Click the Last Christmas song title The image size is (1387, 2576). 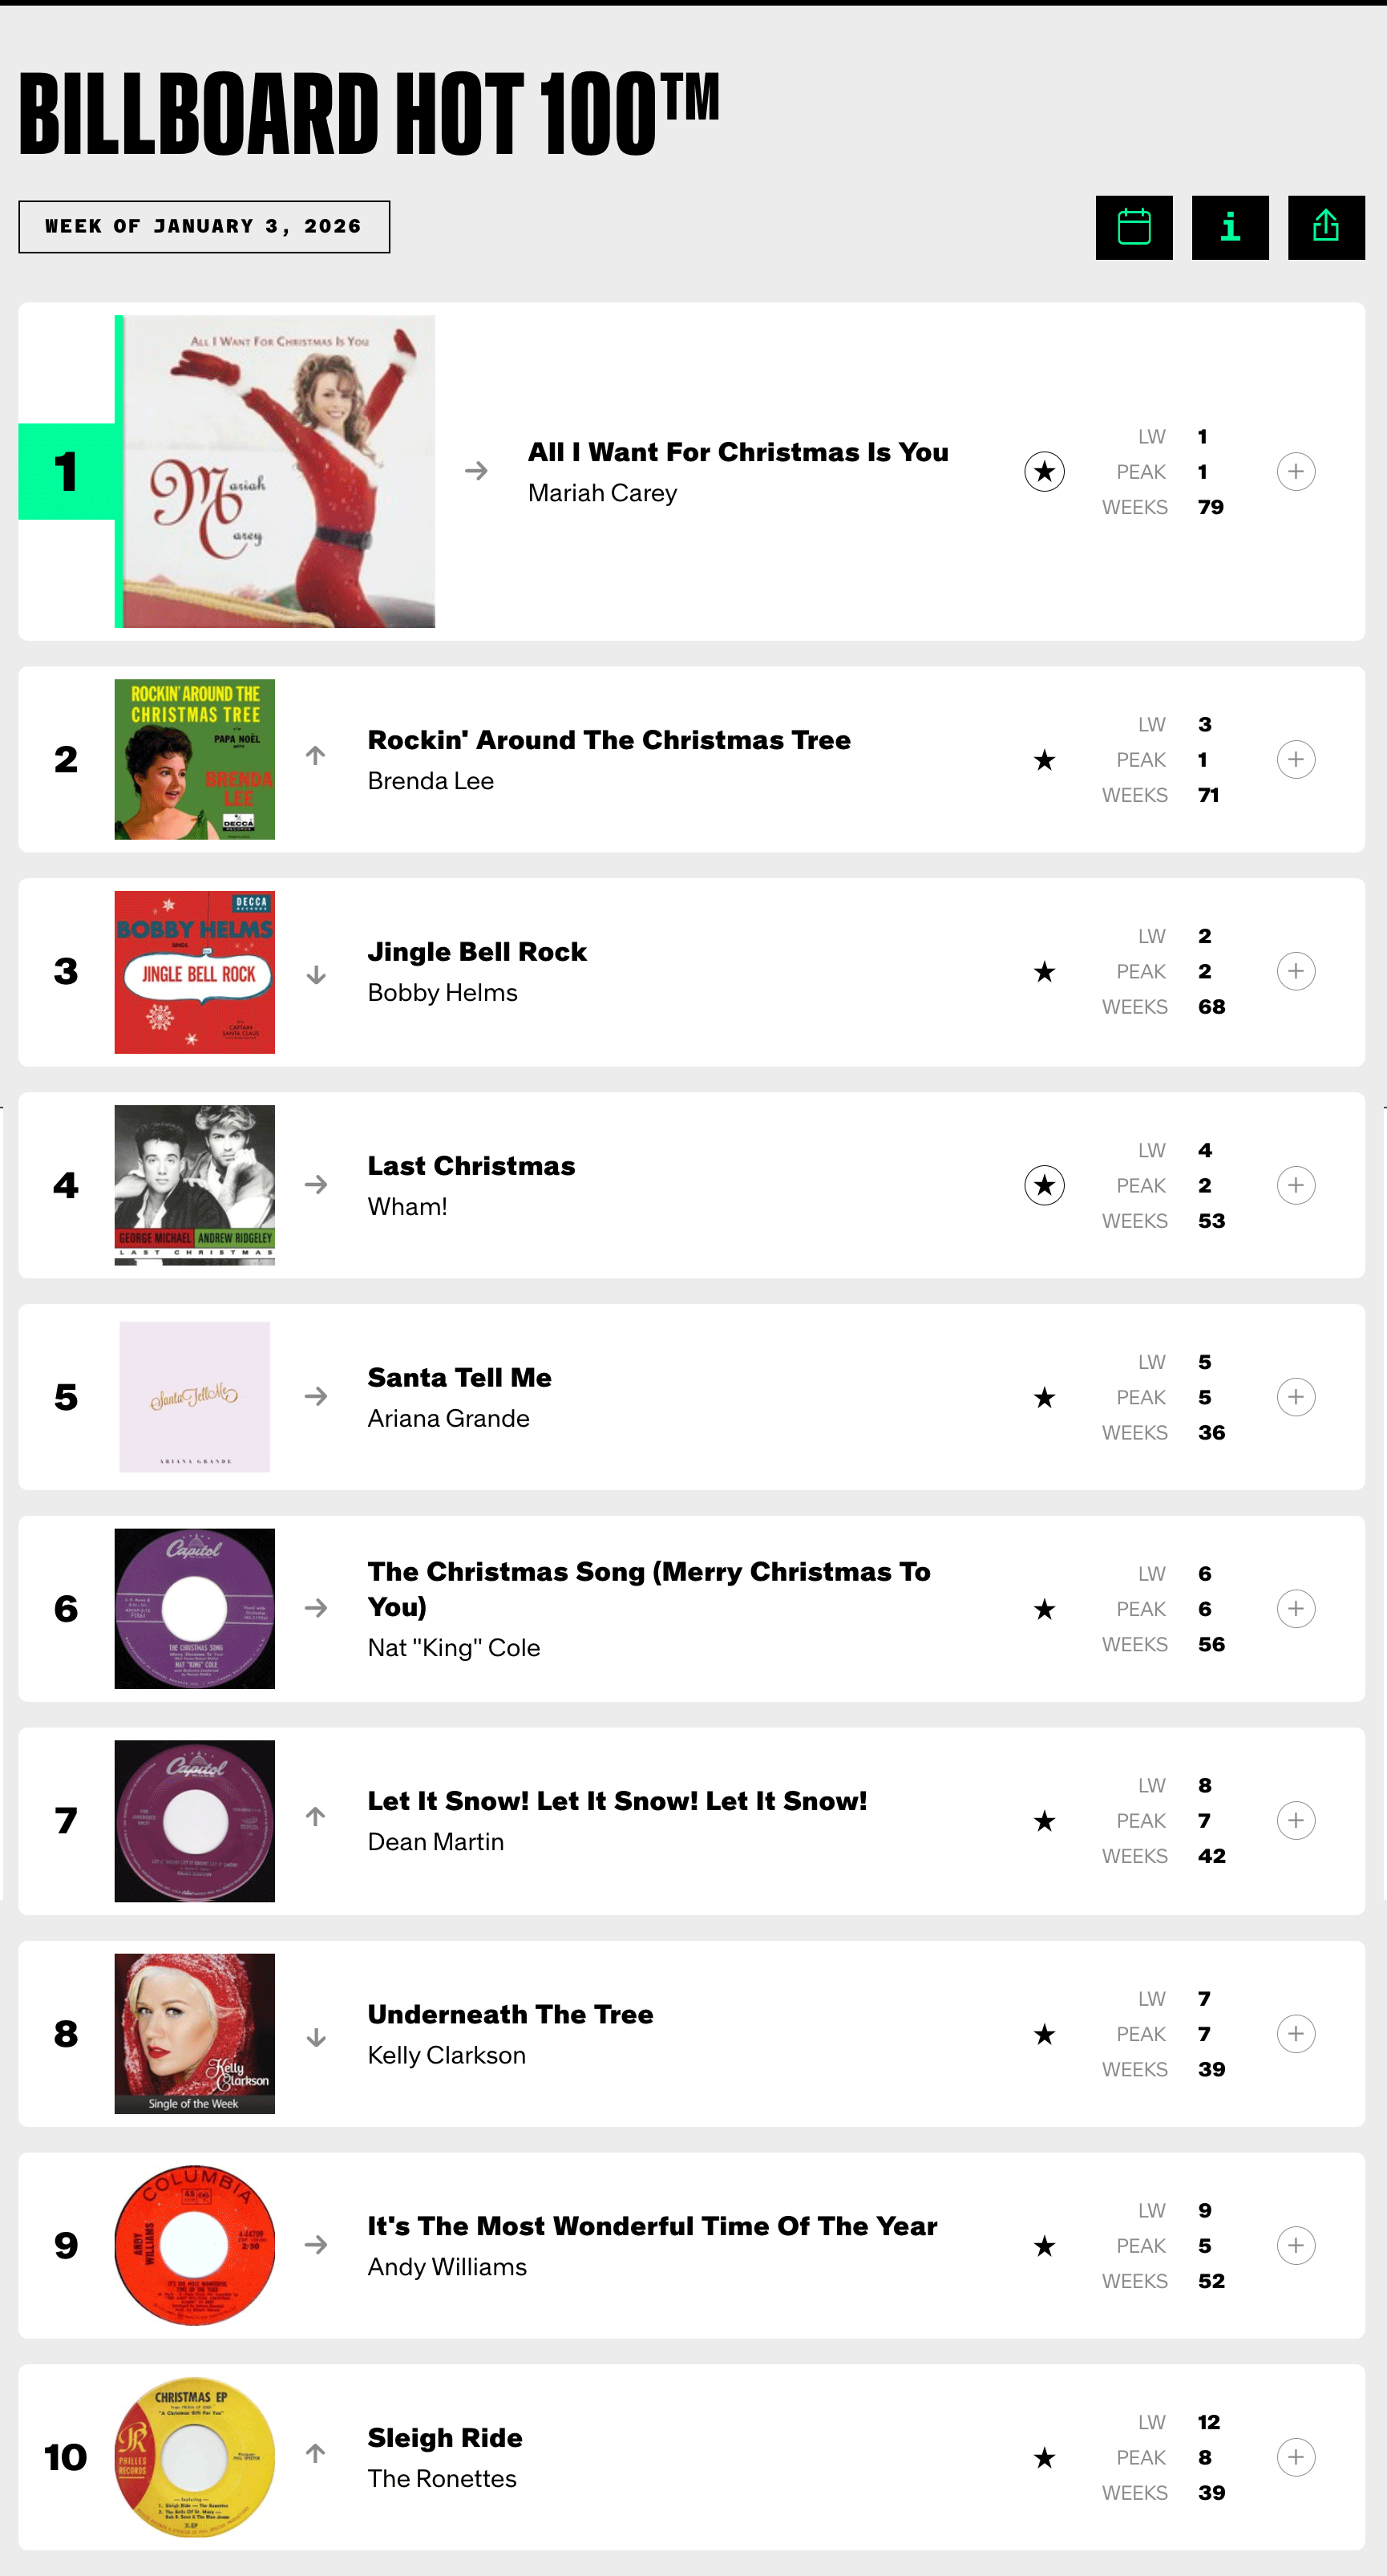point(471,1166)
